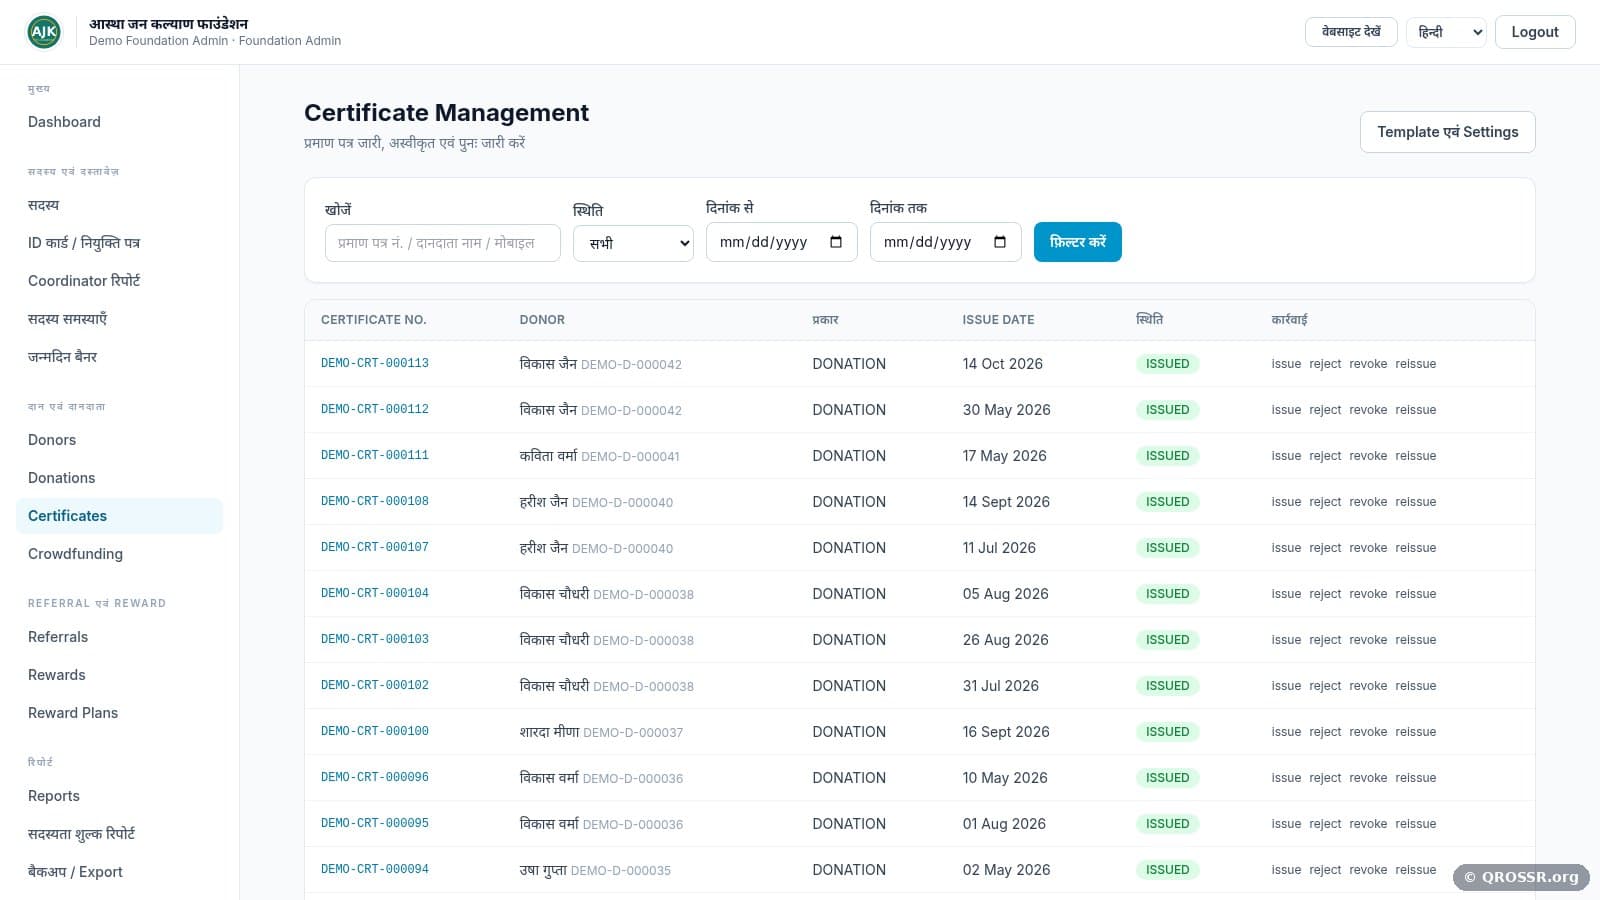Click ISSUED badge of DEMO-CRT-000102
Viewport: 1600px width, 900px height.
coord(1167,686)
